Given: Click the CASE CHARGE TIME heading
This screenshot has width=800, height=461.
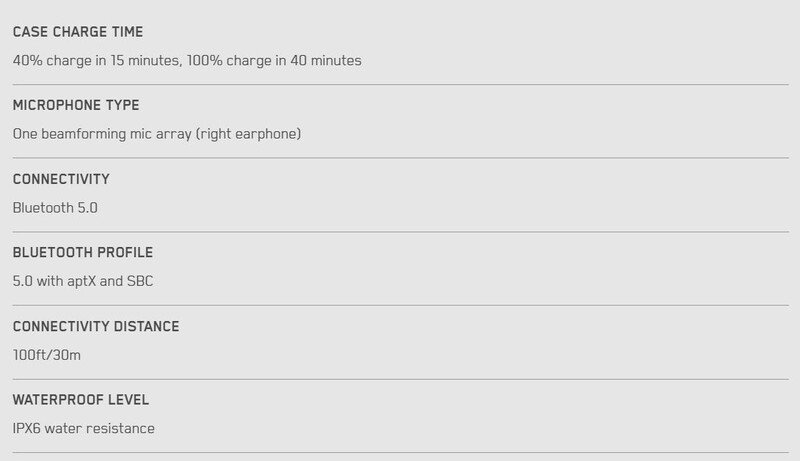Looking at the screenshot, I should tap(78, 32).
